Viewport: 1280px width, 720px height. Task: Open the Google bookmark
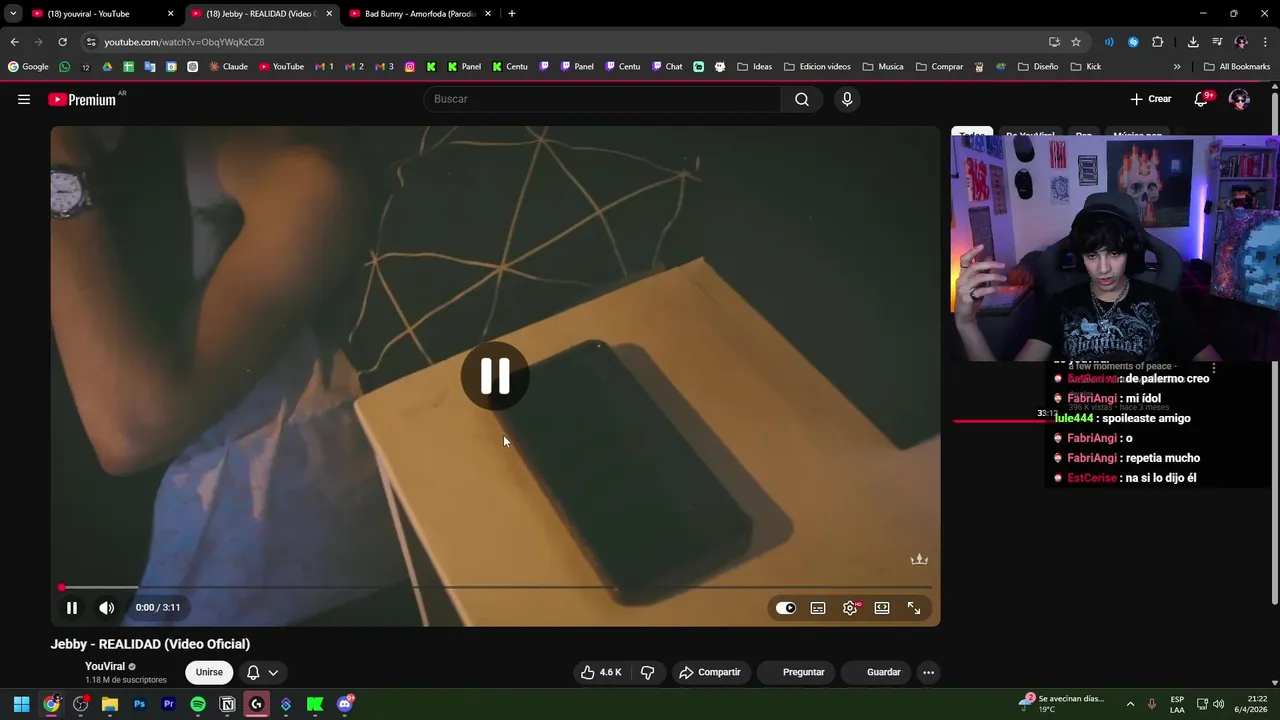point(28,67)
